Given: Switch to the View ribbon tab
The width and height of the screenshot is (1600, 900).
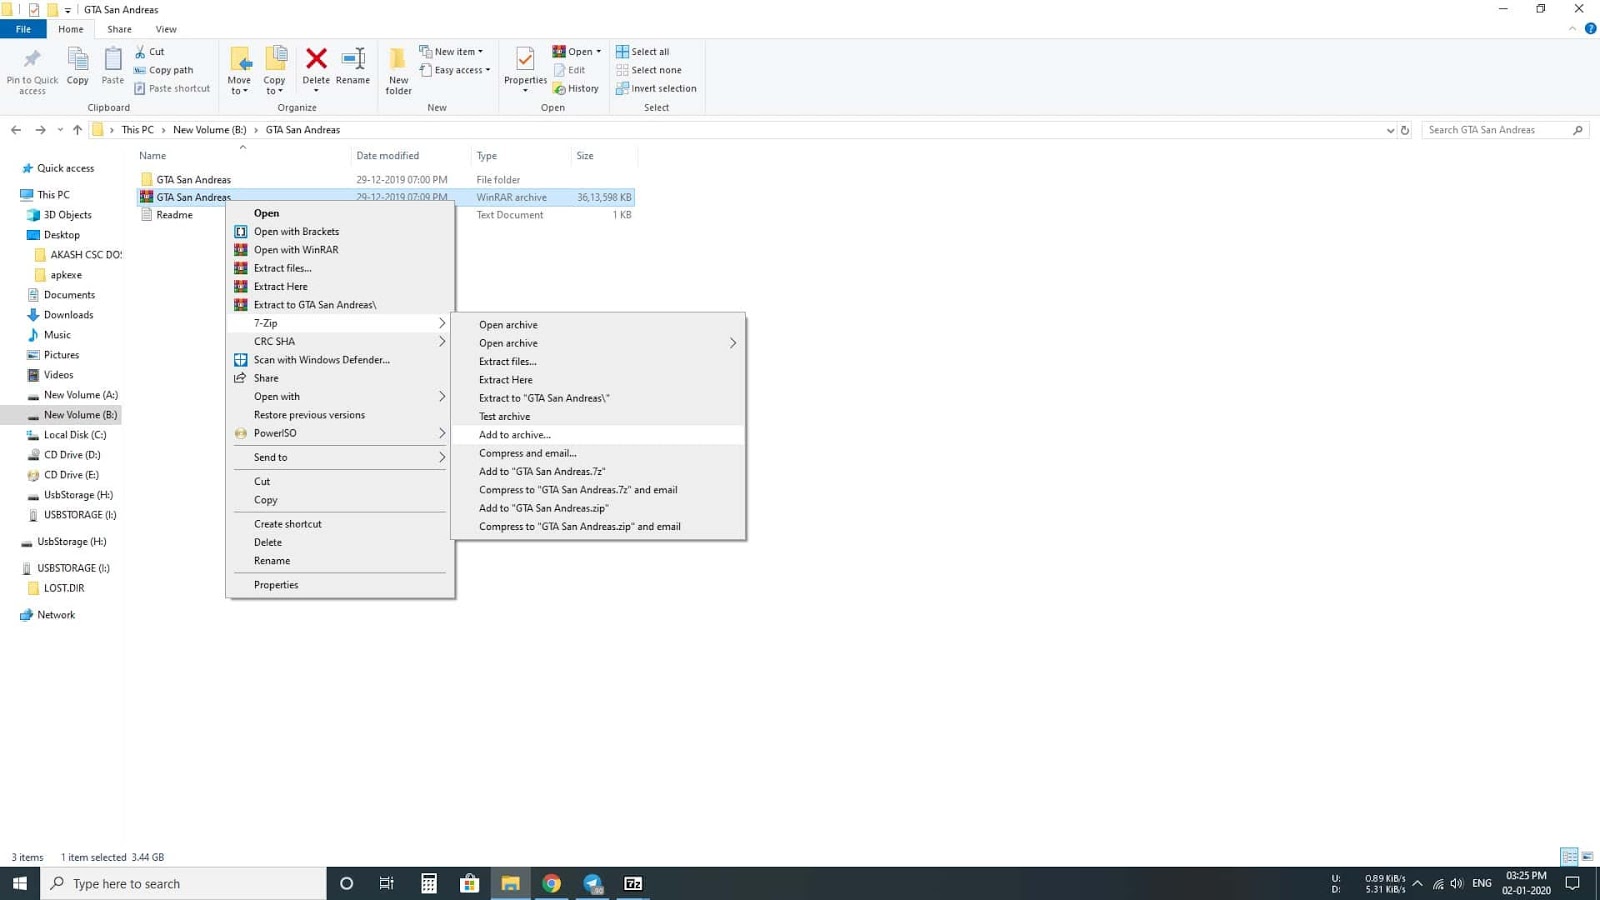Looking at the screenshot, I should [x=166, y=29].
